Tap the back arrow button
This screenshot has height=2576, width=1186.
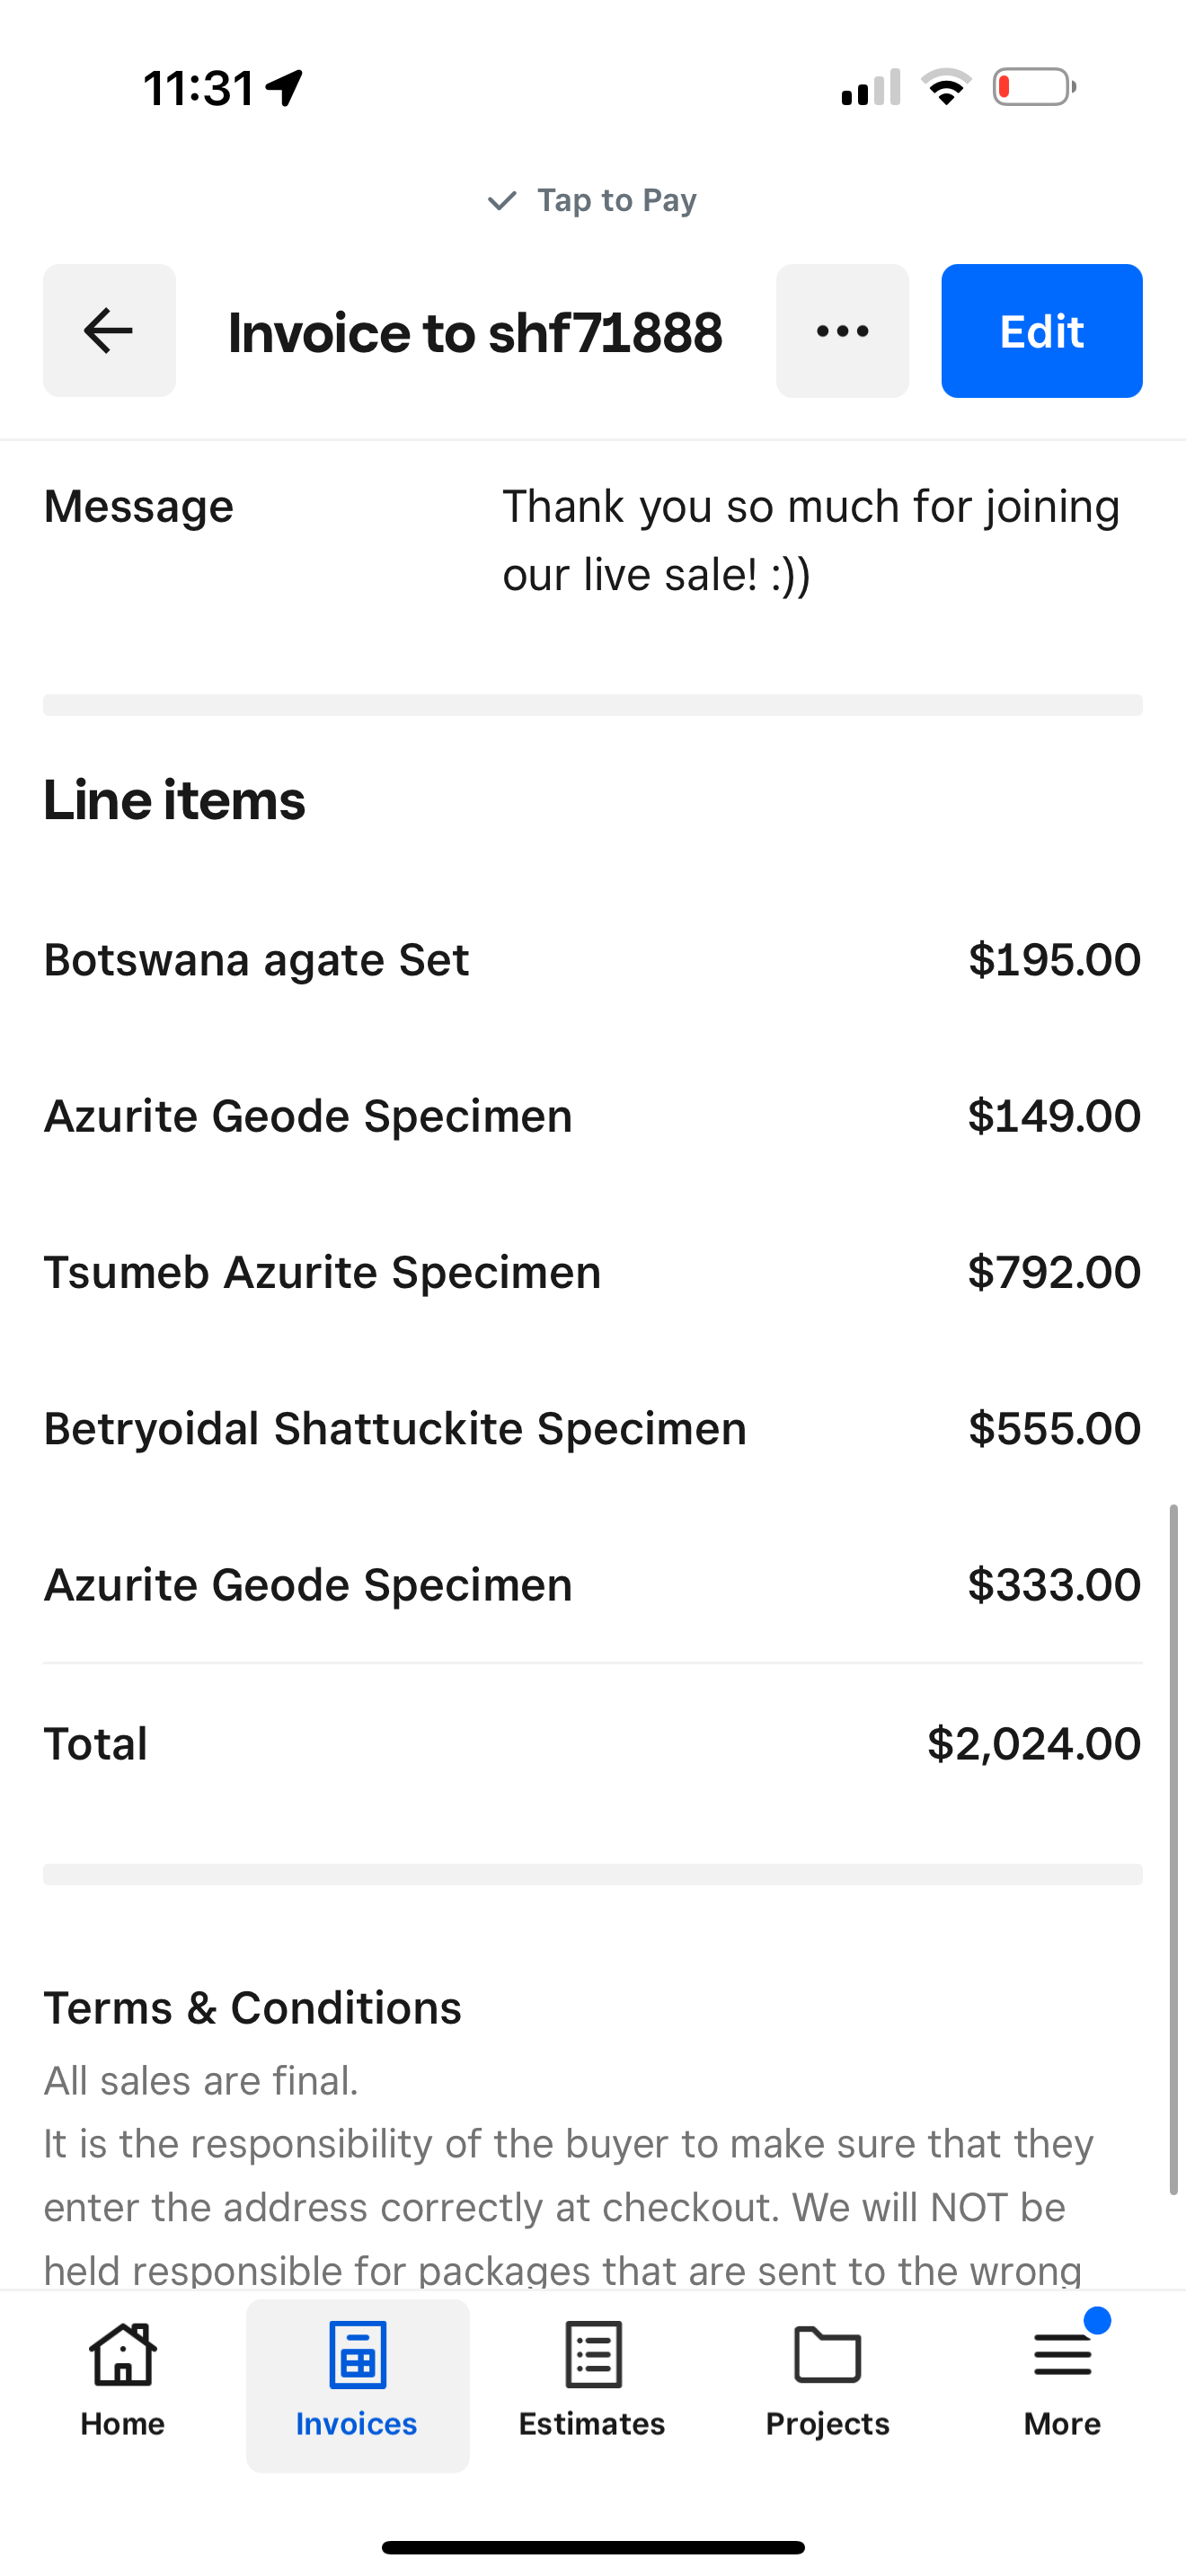click(109, 331)
